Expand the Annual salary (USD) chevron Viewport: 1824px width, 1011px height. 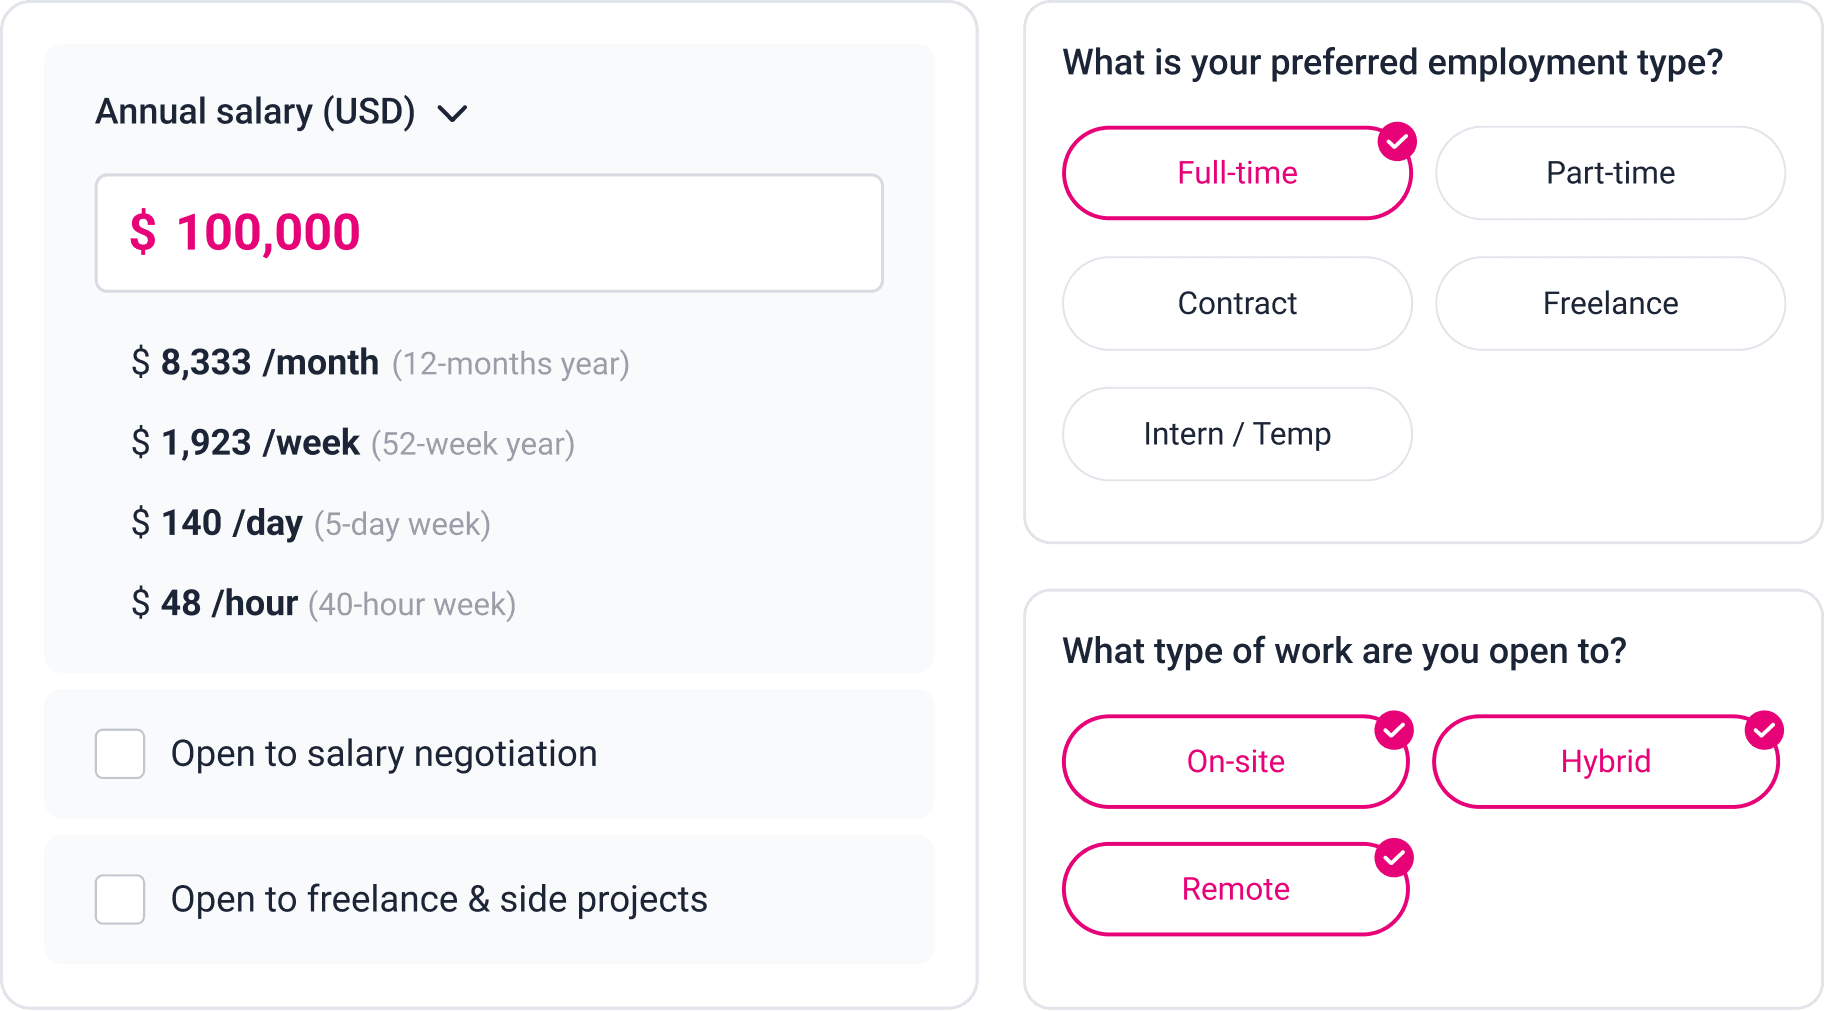tap(453, 113)
